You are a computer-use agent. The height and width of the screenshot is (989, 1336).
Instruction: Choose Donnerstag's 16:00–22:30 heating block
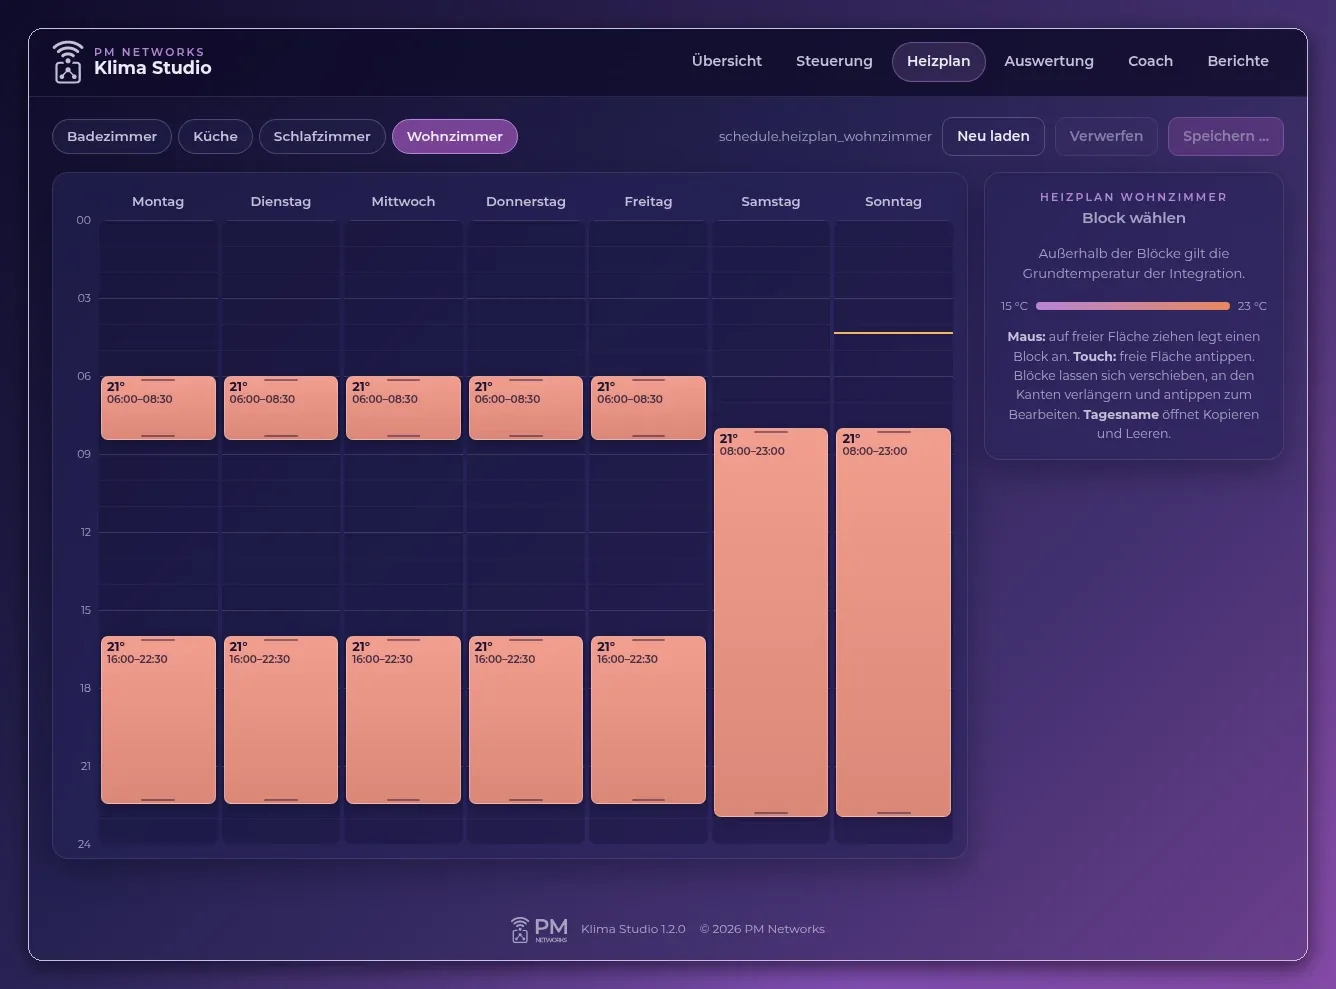click(526, 720)
